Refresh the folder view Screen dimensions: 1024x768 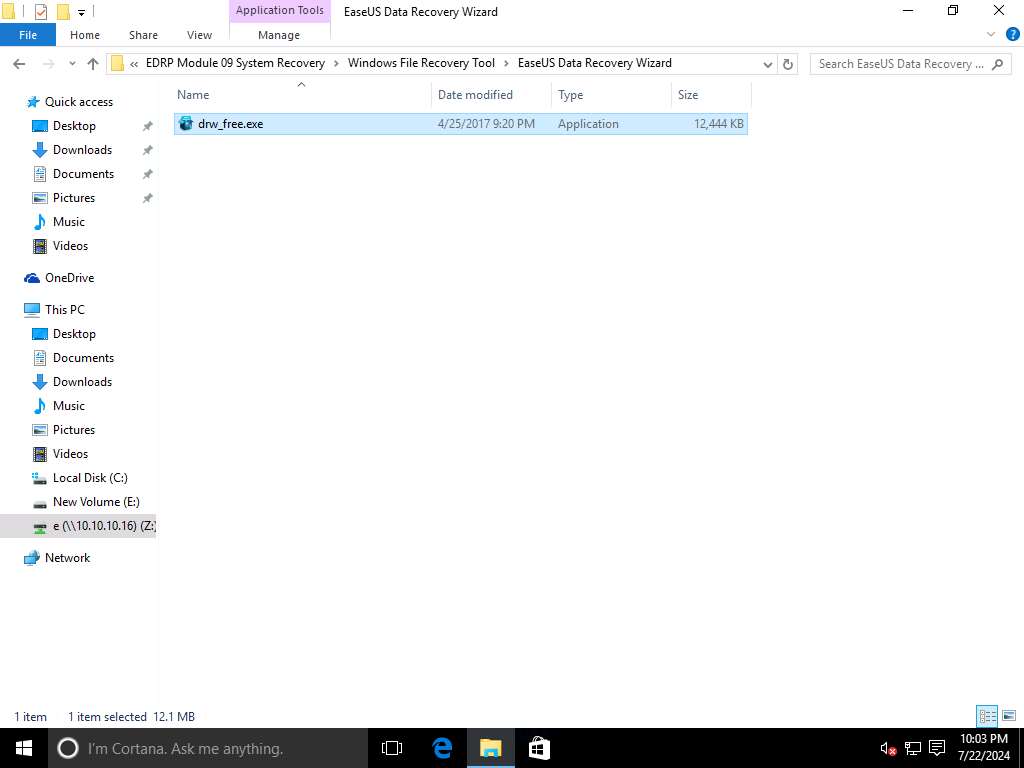[x=788, y=64]
